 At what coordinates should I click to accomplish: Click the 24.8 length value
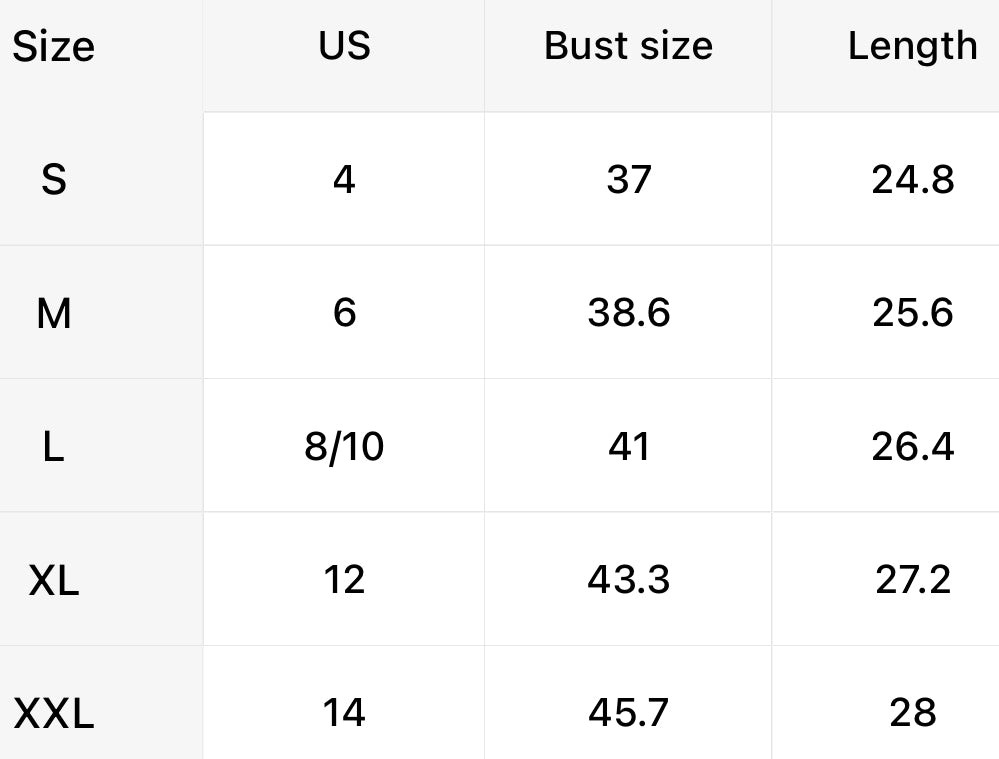pyautogui.click(x=912, y=180)
